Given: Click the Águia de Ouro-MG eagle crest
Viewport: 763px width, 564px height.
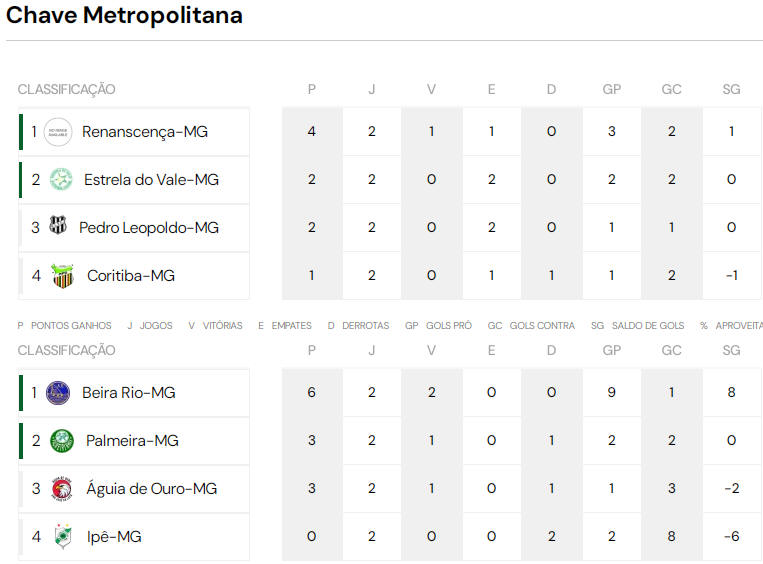Looking at the screenshot, I should (62, 489).
